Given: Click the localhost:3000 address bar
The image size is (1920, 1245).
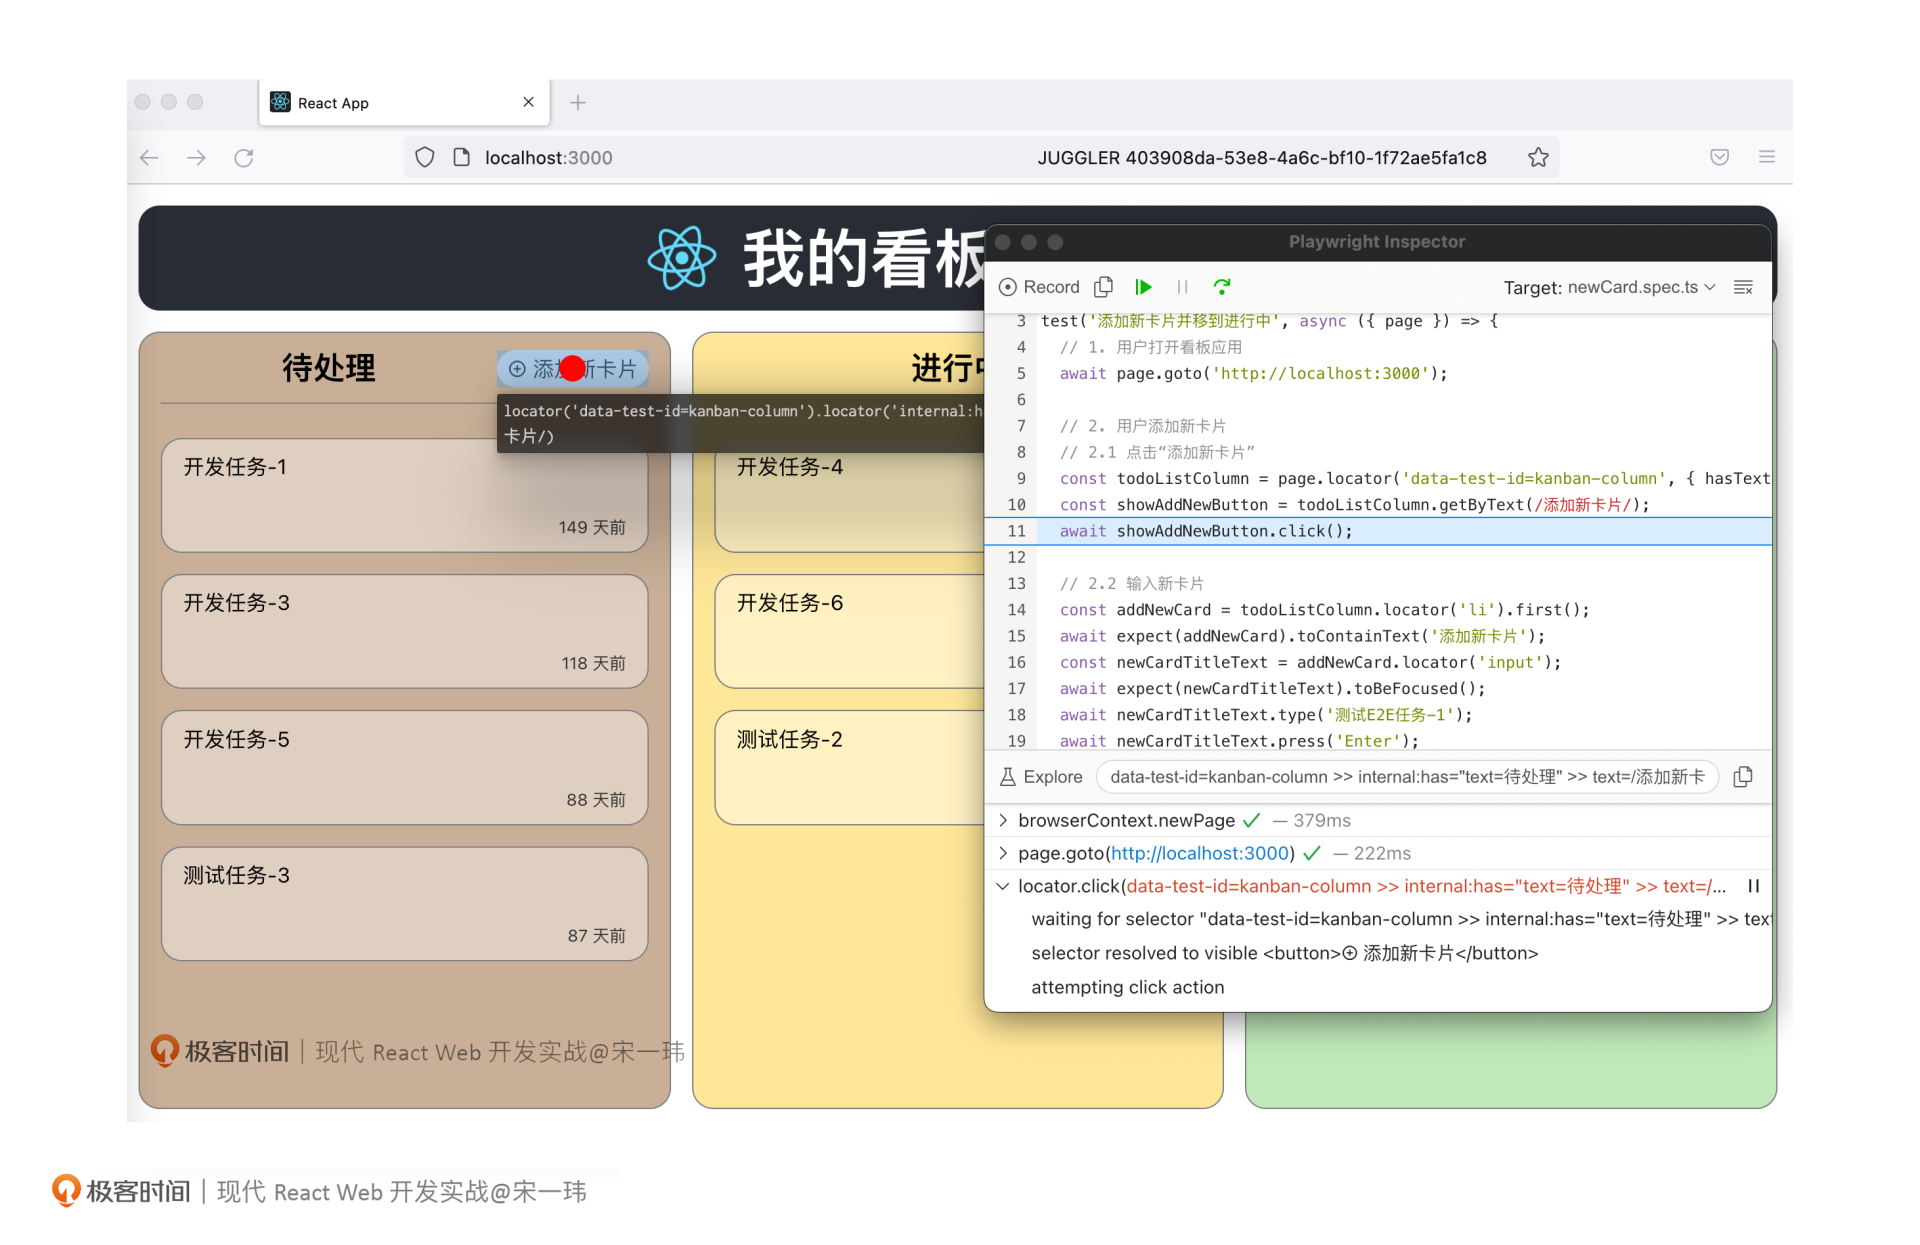Looking at the screenshot, I should click(980, 157).
